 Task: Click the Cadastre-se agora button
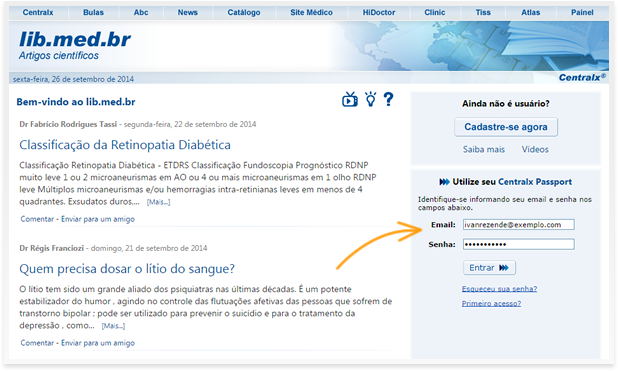point(506,127)
